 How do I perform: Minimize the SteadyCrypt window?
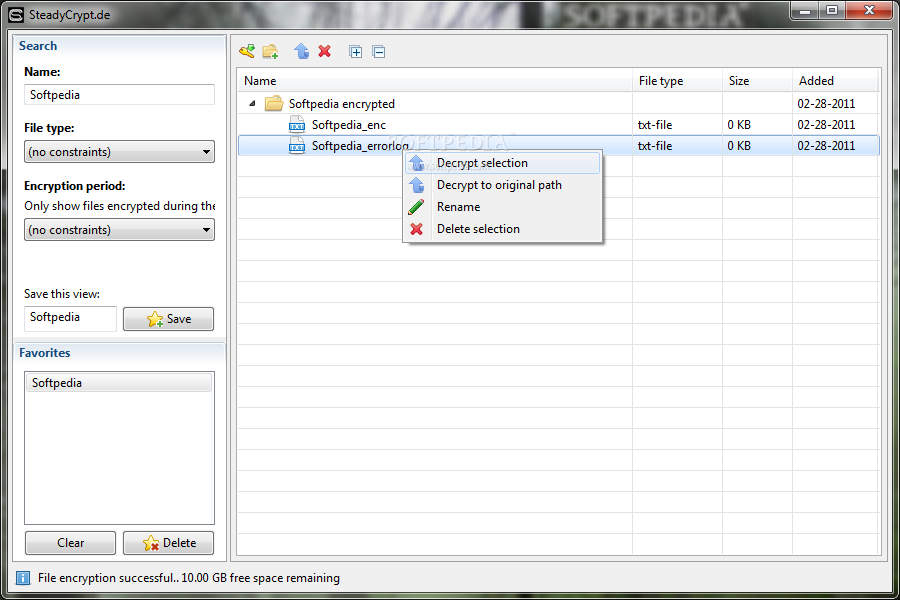pyautogui.click(x=805, y=11)
